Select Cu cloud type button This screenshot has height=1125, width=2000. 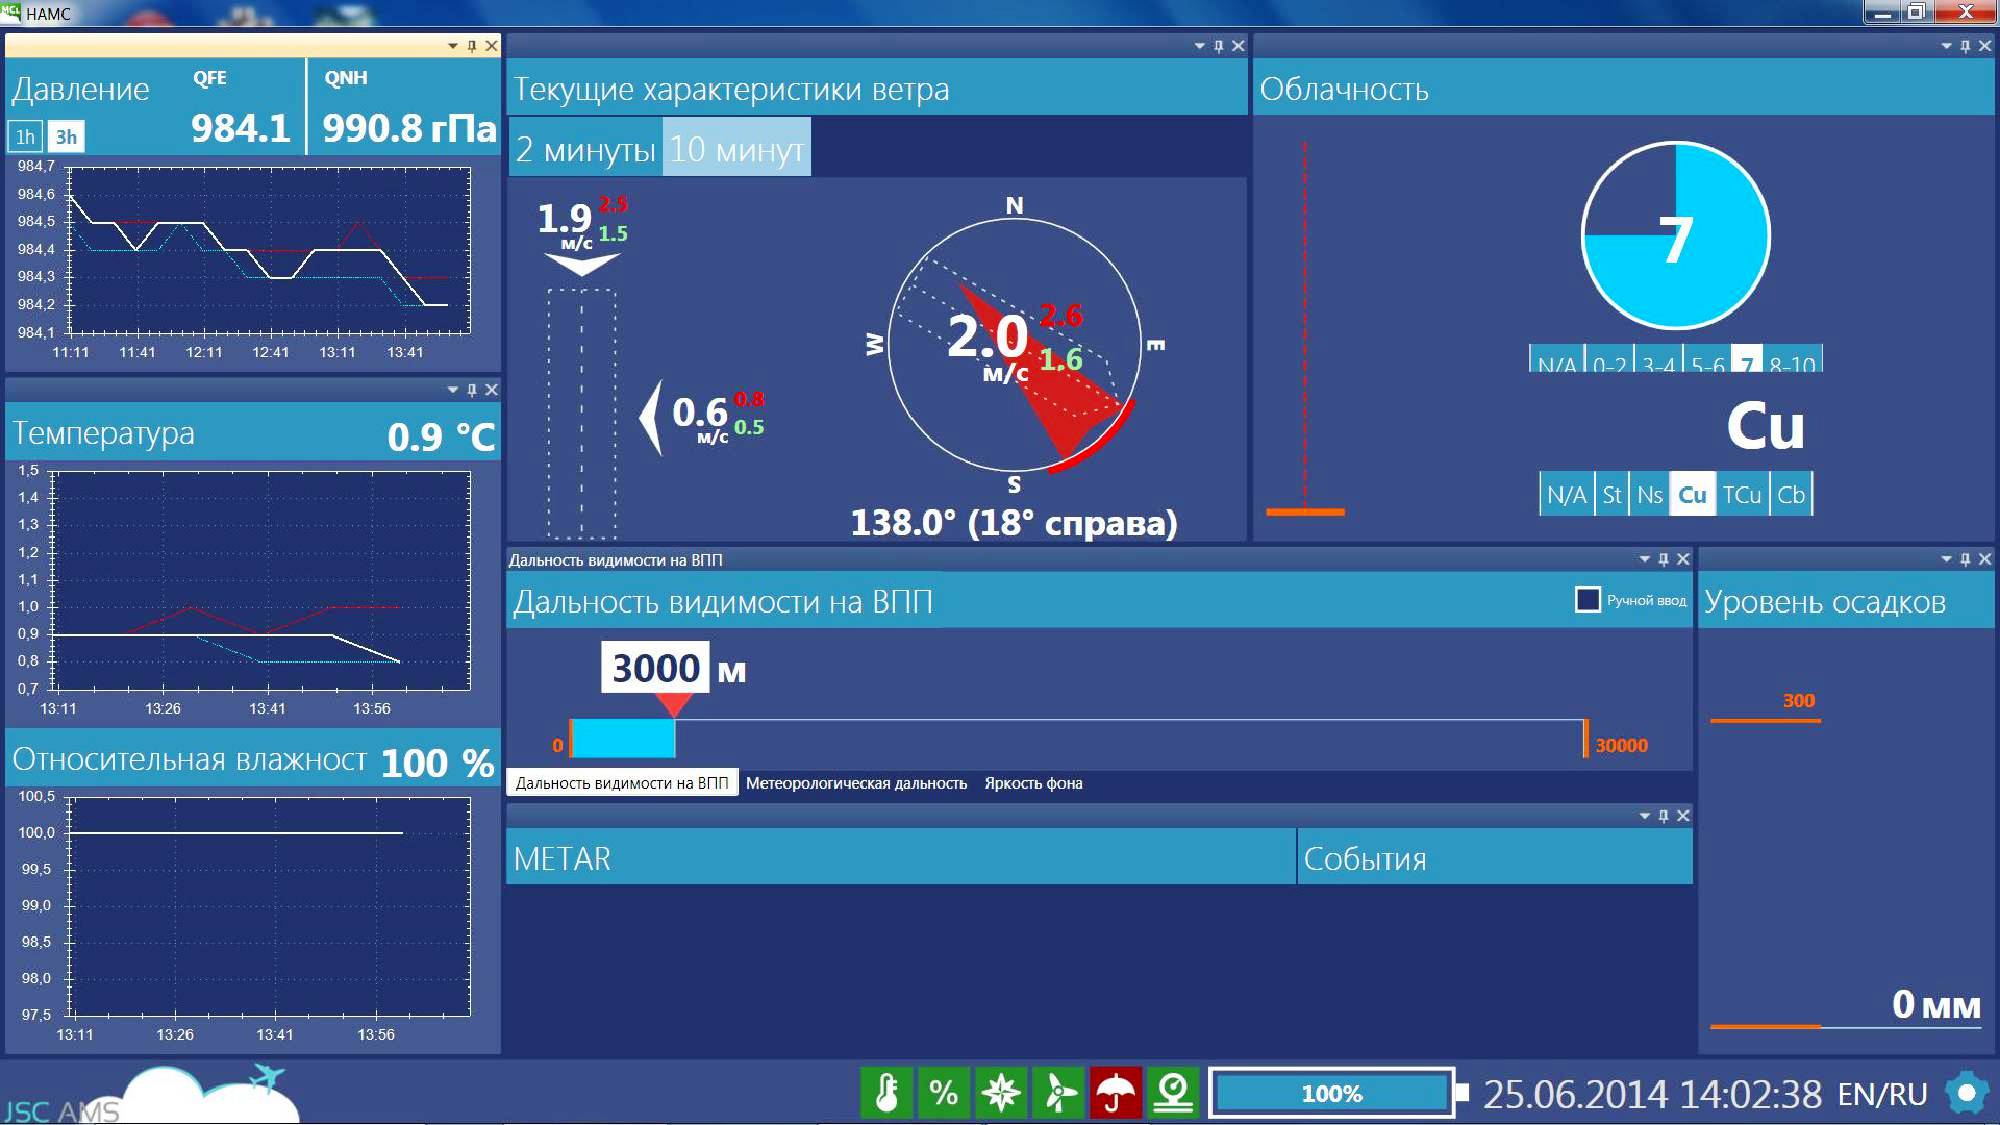coord(1692,494)
